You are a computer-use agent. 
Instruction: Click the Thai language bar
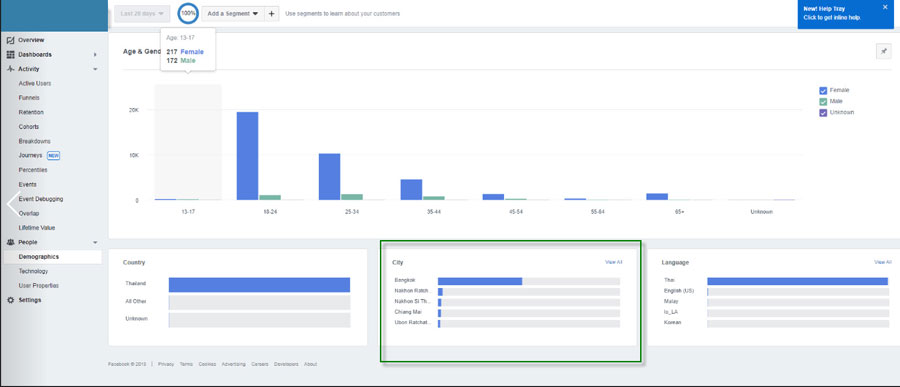(798, 281)
